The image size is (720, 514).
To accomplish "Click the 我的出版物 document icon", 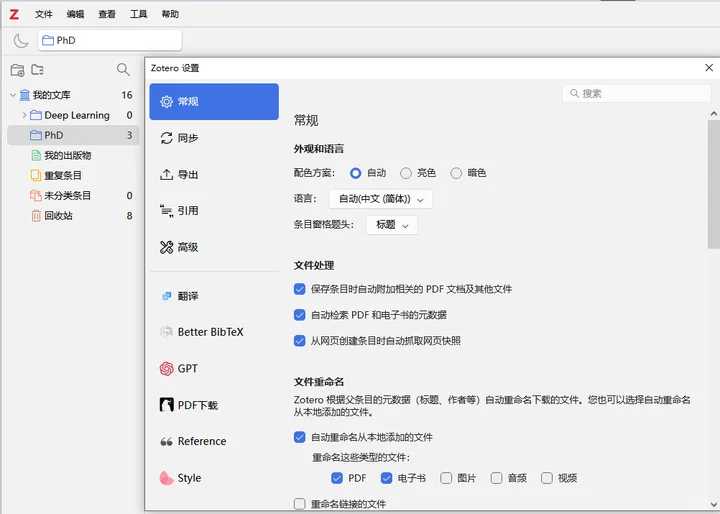I will pyautogui.click(x=36, y=155).
